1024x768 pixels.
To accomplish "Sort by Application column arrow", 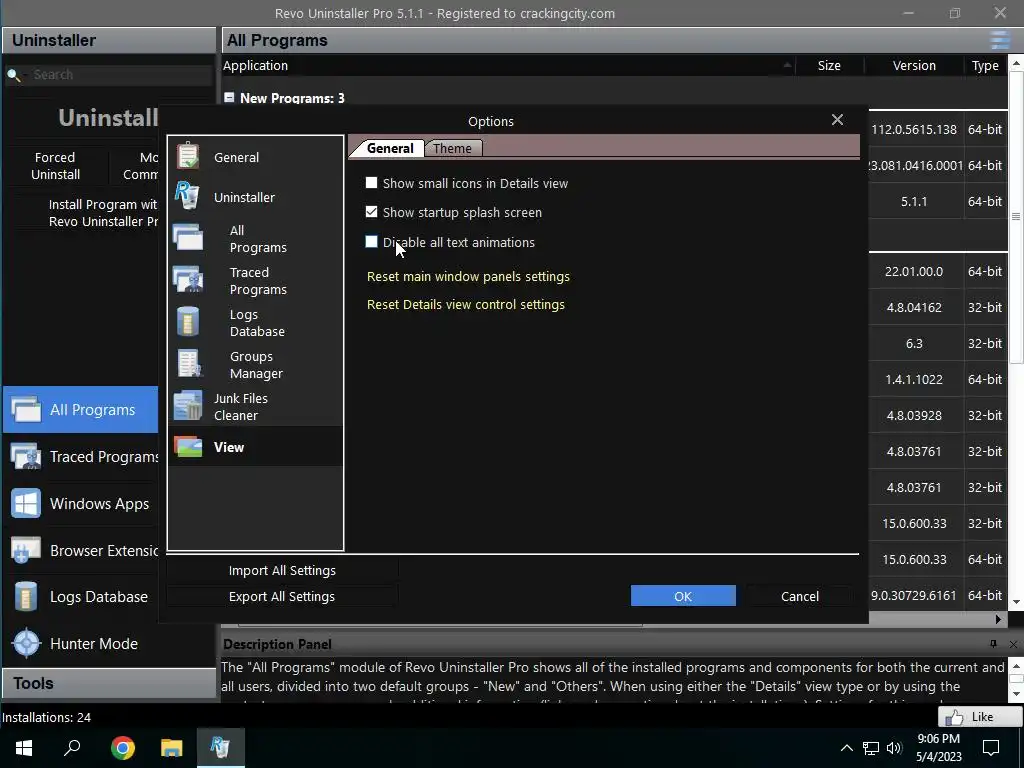I will click(x=788, y=65).
